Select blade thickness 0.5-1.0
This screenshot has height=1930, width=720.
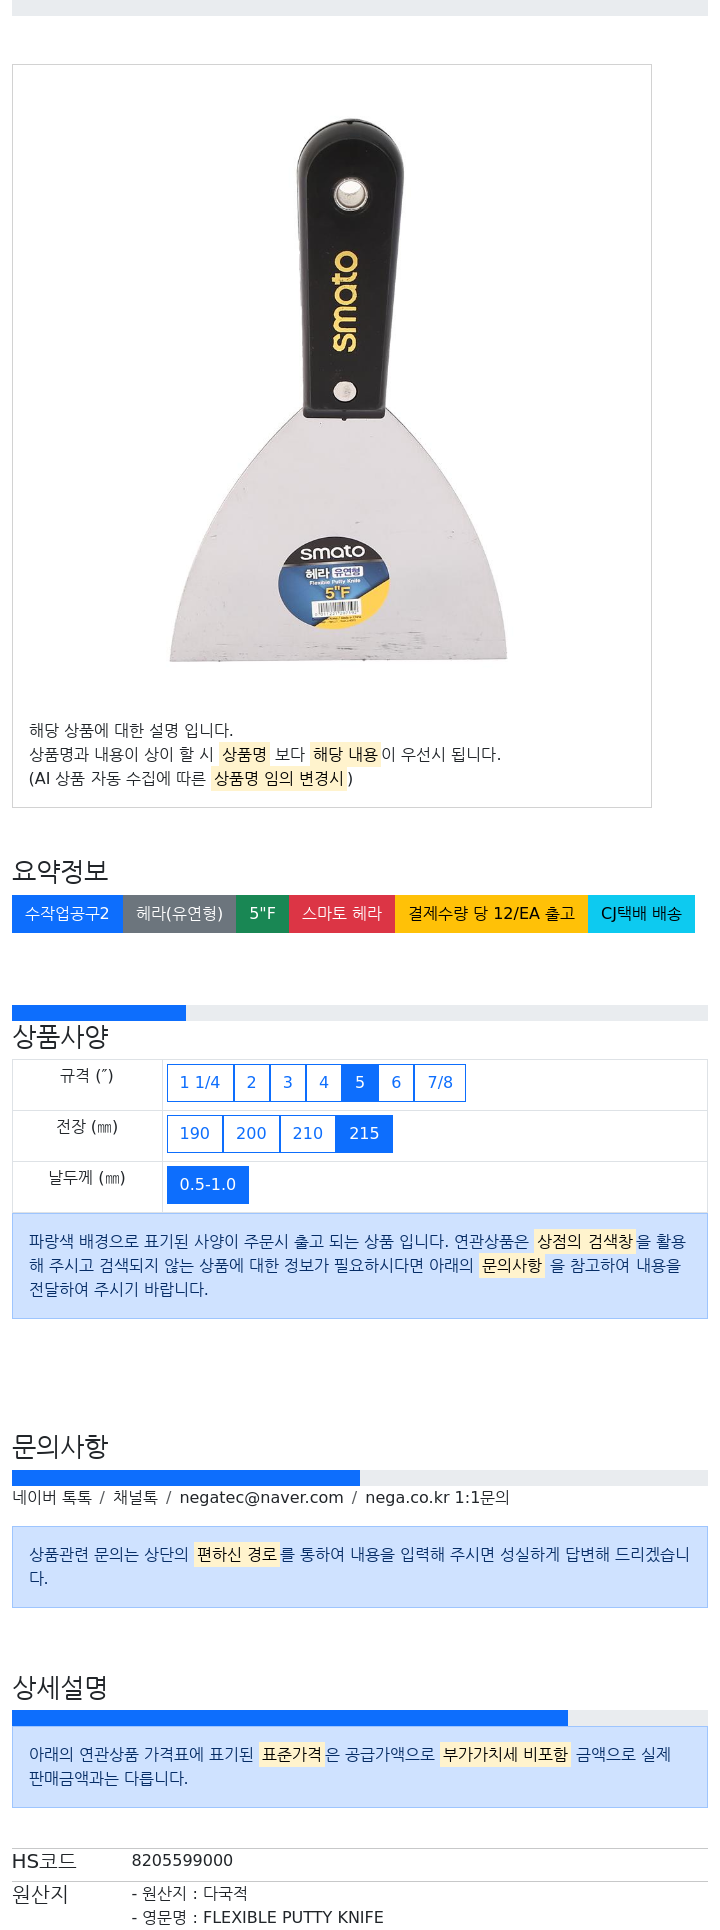[208, 1185]
